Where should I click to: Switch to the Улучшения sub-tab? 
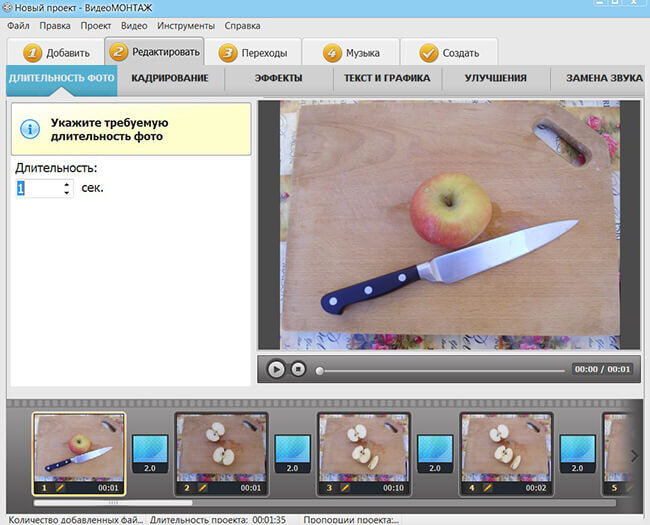(x=496, y=78)
